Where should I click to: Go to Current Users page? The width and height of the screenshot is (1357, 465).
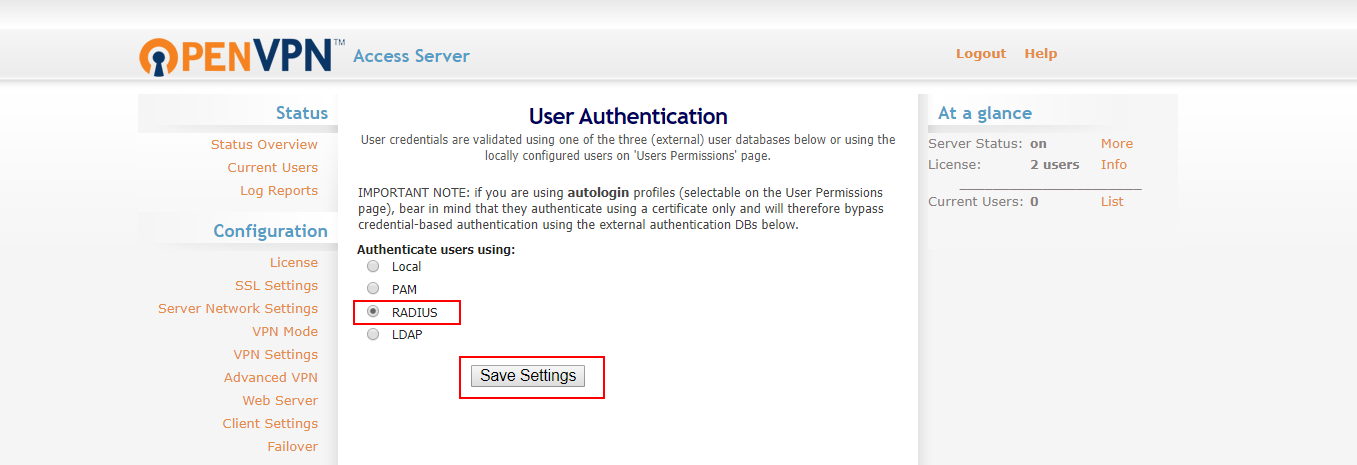click(272, 168)
